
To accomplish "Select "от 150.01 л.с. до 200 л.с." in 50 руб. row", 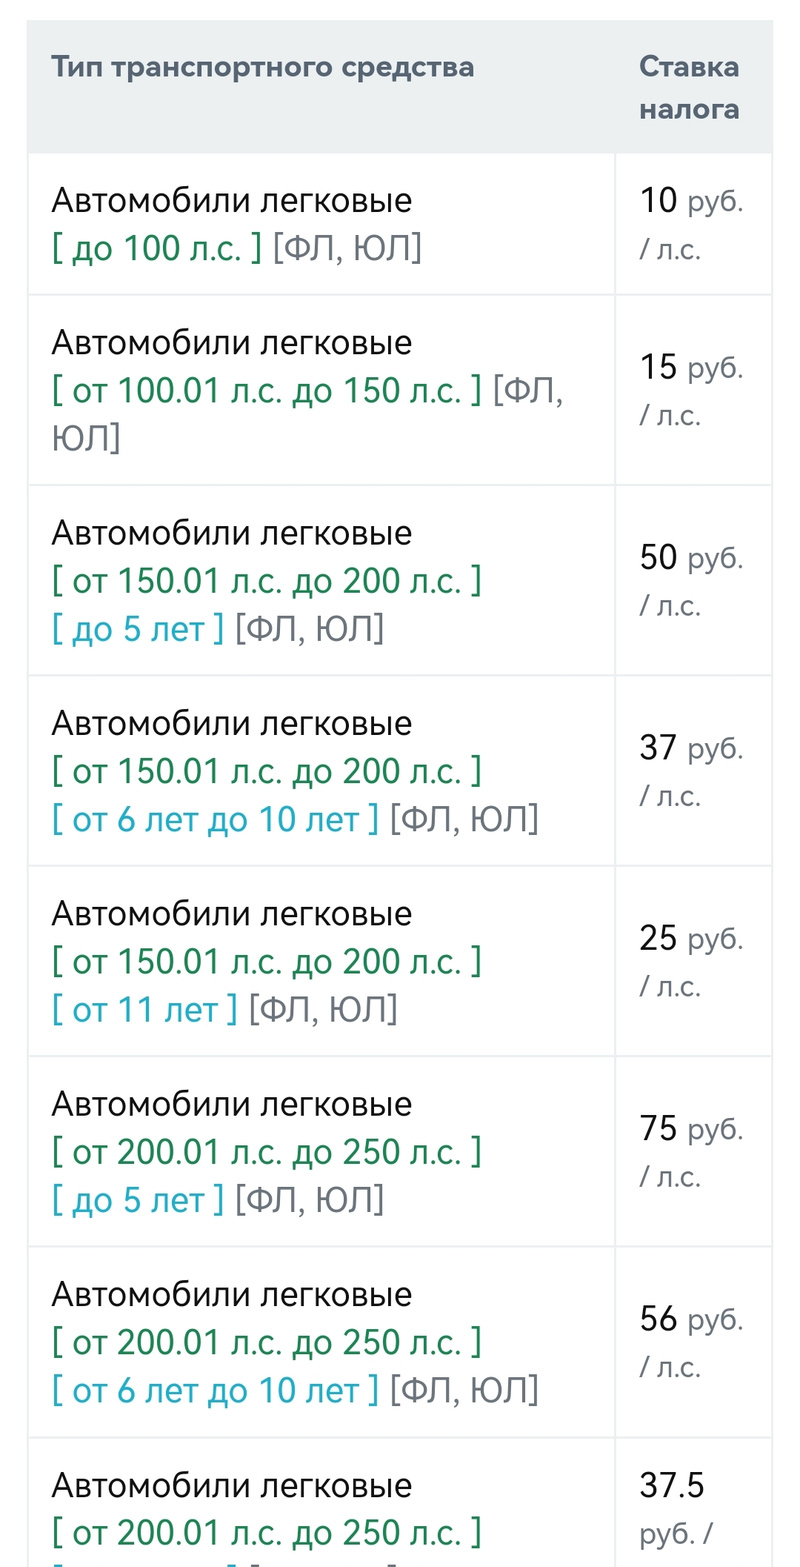I will (267, 580).
